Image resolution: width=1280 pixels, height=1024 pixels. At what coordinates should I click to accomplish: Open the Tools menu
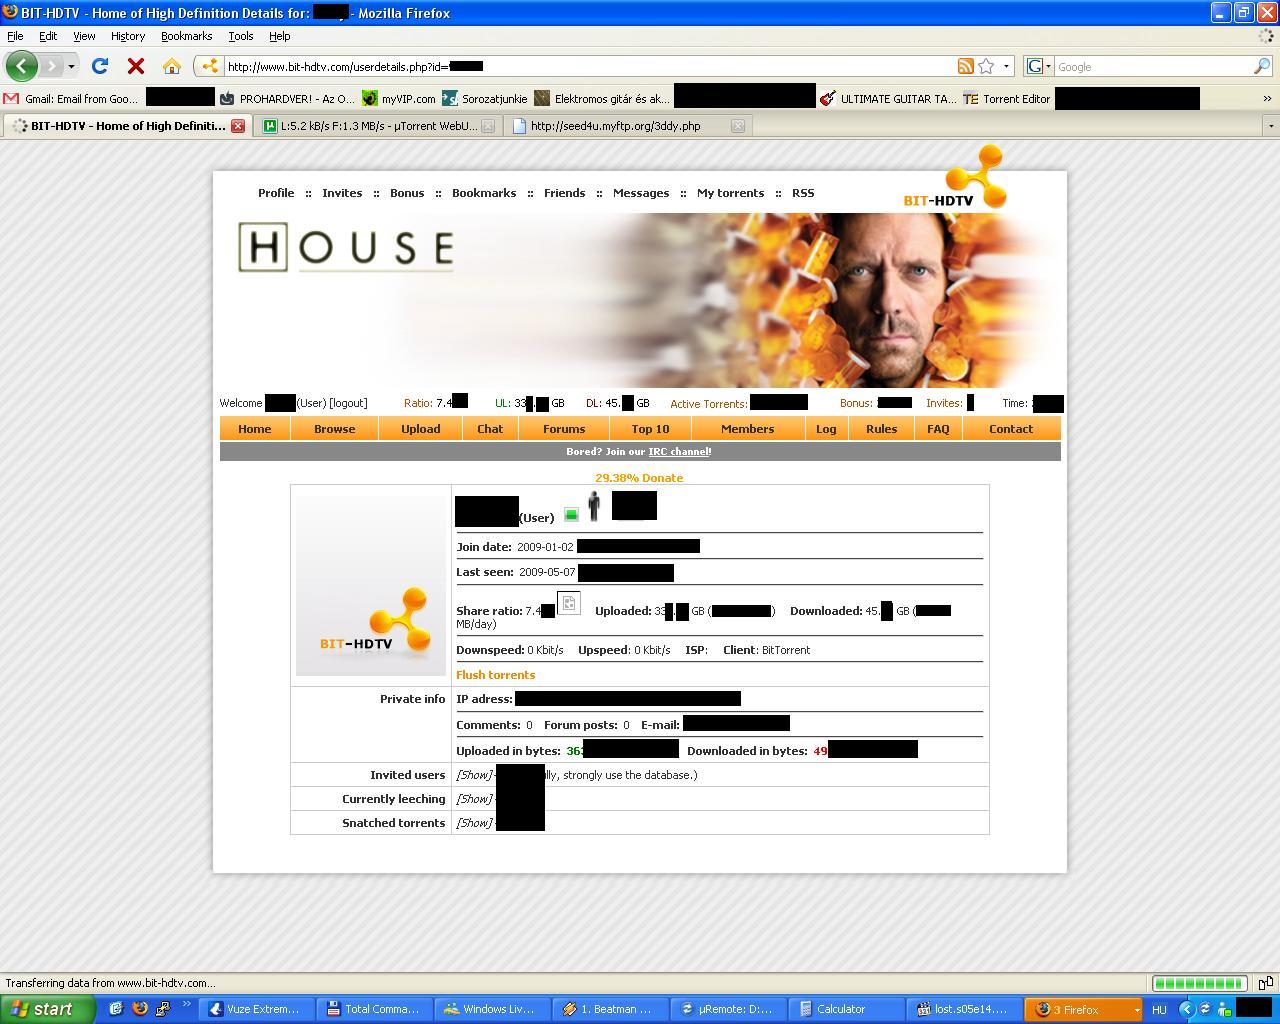pyautogui.click(x=241, y=36)
